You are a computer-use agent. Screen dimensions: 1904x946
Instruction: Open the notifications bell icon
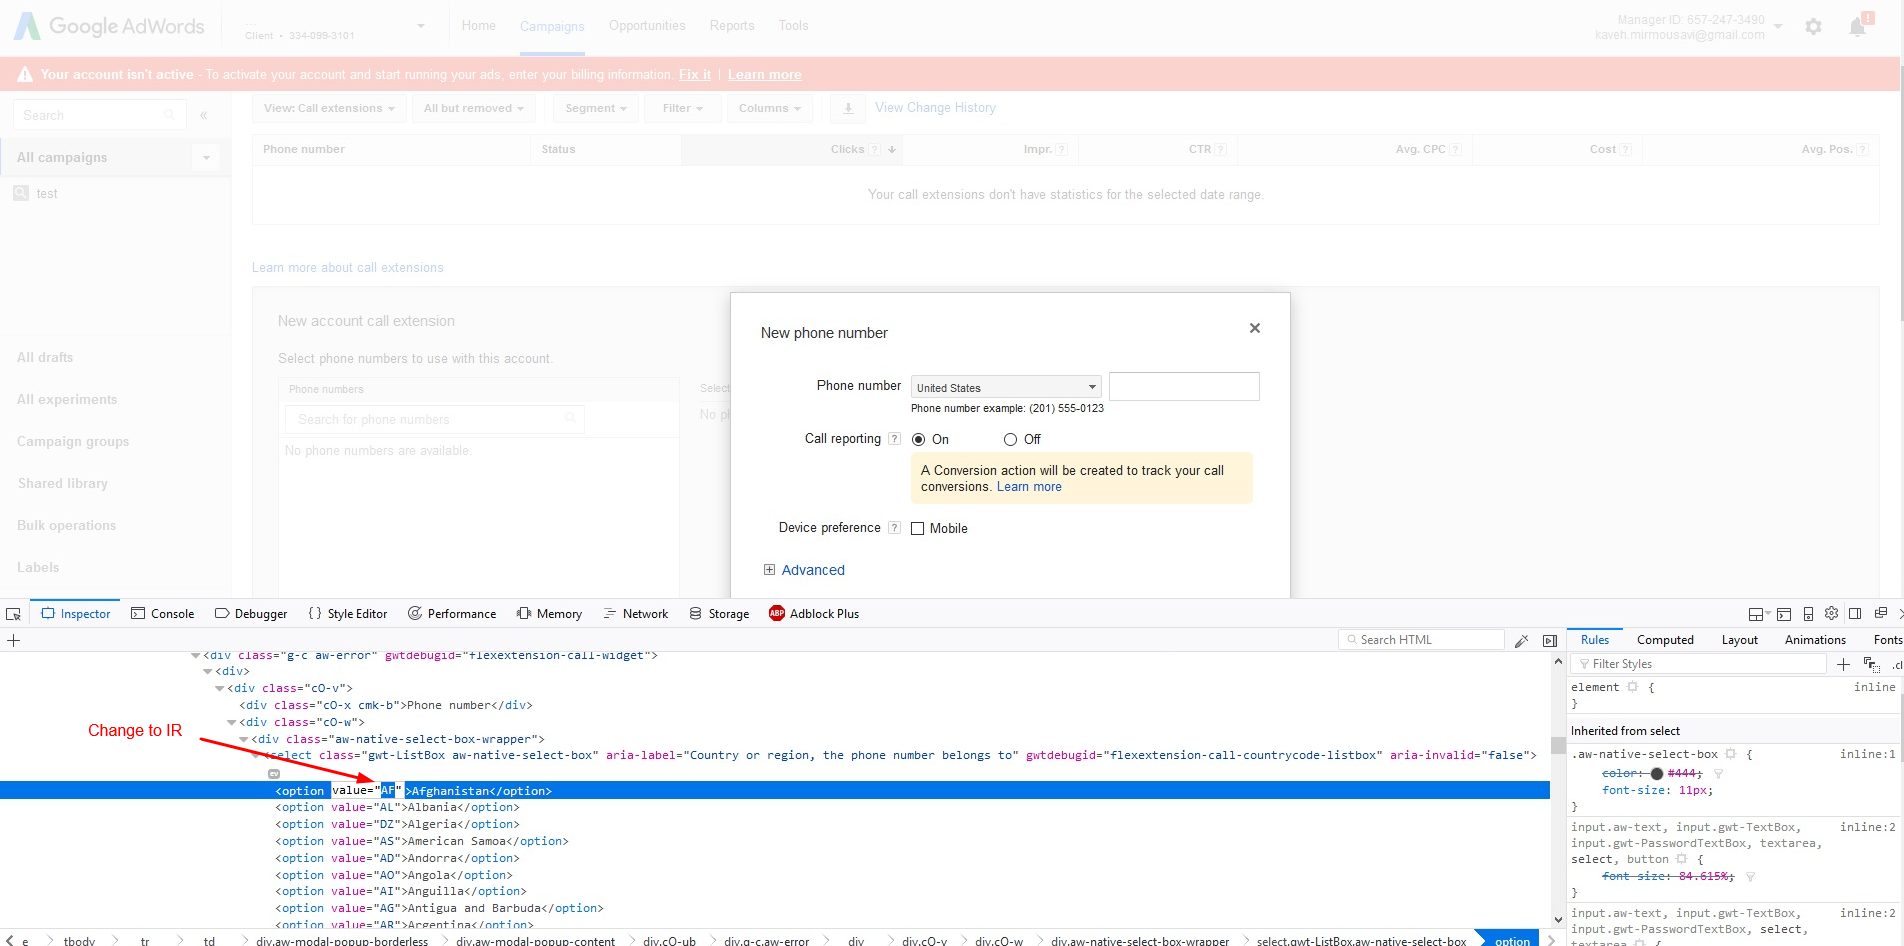pos(1858,27)
